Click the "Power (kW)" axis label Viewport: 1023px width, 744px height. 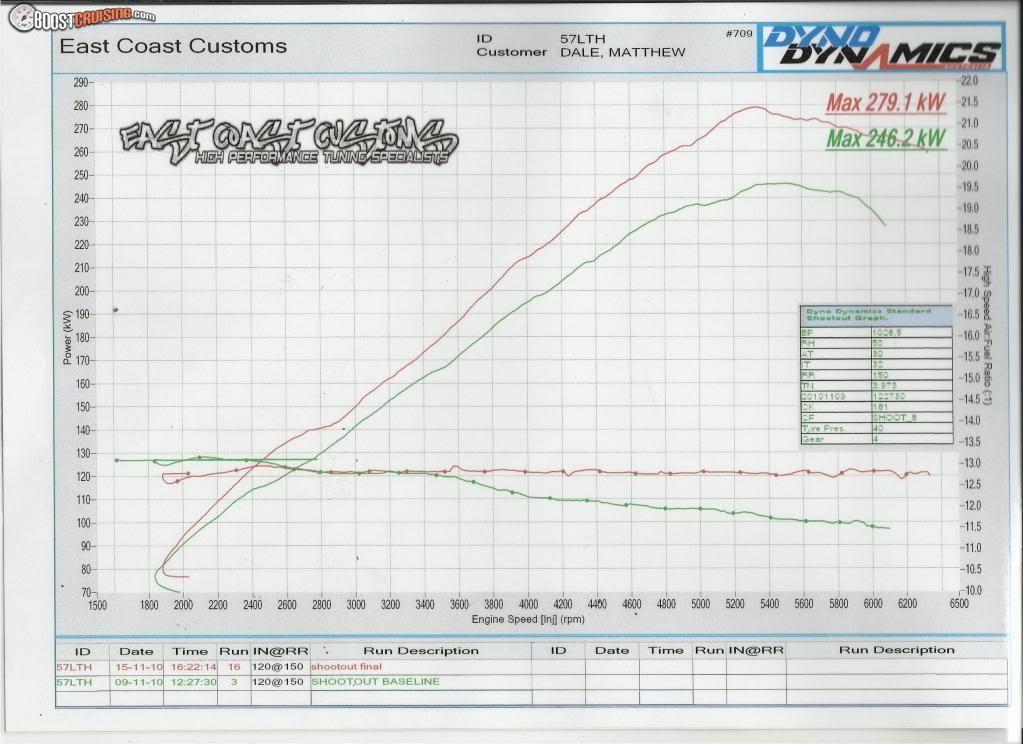68,337
